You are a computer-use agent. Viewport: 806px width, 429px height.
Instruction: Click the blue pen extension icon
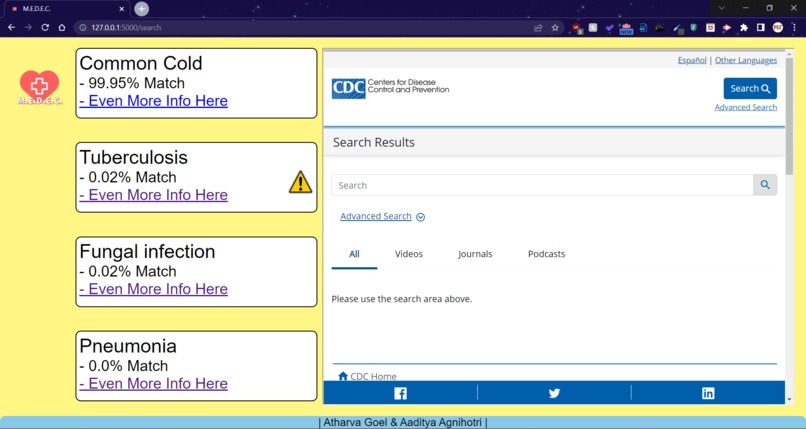click(x=677, y=29)
